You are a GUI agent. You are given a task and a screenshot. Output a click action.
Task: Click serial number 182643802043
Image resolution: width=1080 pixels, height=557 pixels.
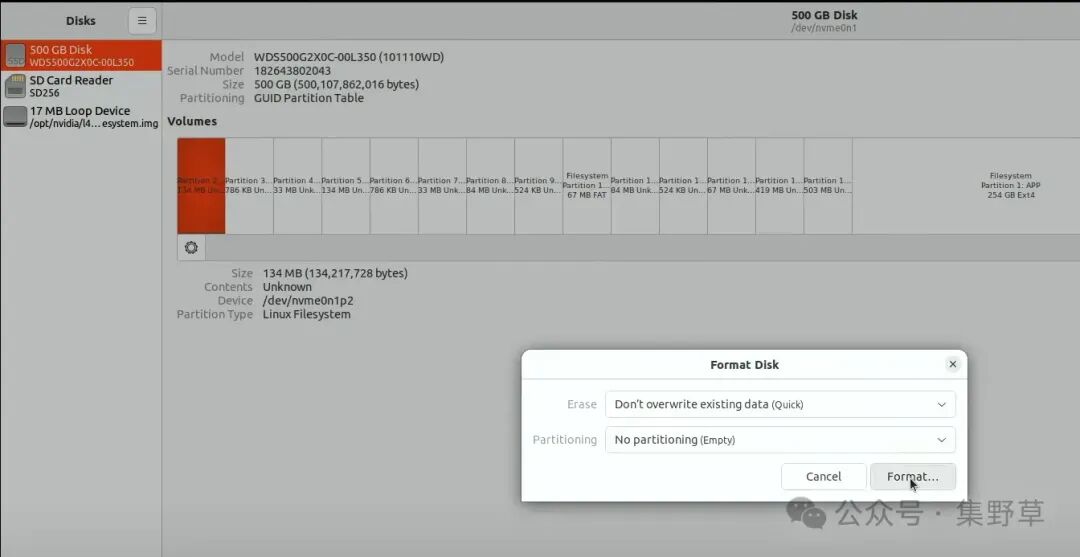(293, 71)
